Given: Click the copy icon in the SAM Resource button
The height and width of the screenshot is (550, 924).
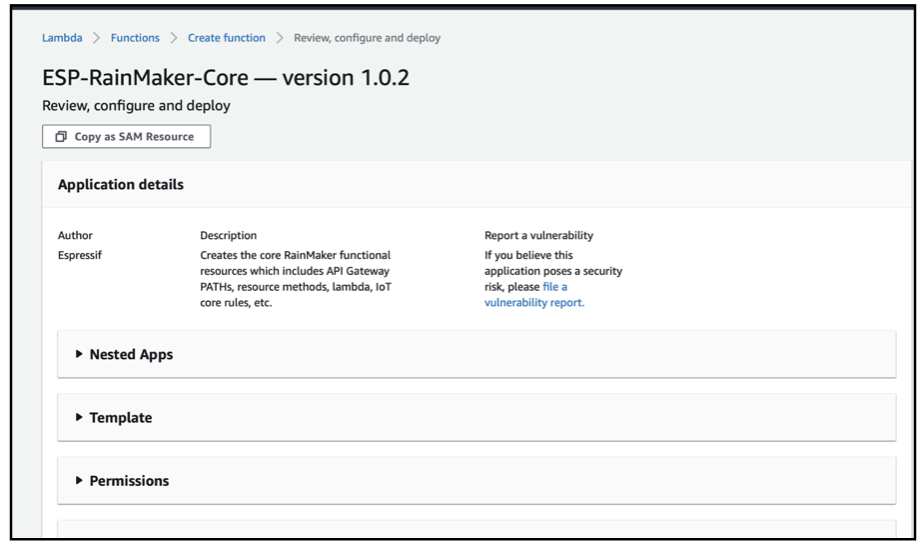Looking at the screenshot, I should click(61, 136).
